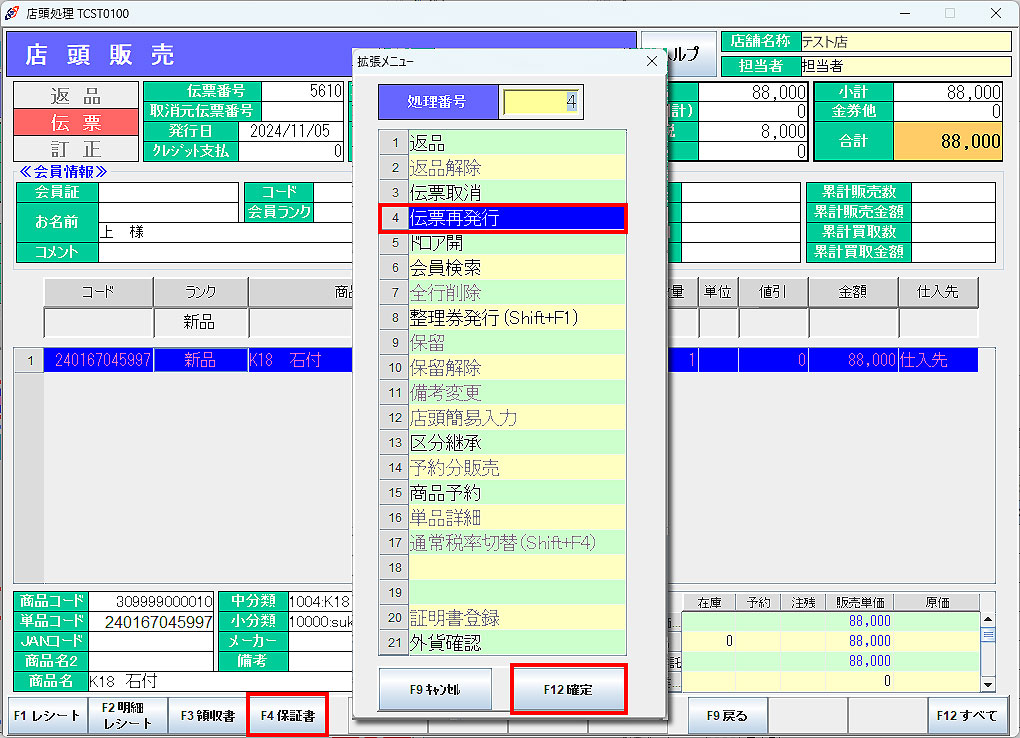Click the 処理番号 input field

541,101
